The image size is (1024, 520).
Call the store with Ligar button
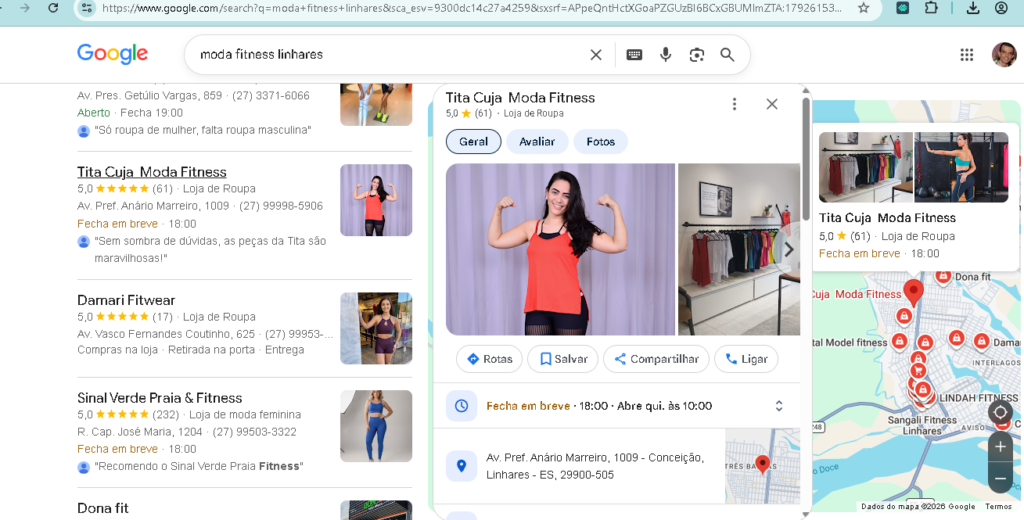(746, 359)
